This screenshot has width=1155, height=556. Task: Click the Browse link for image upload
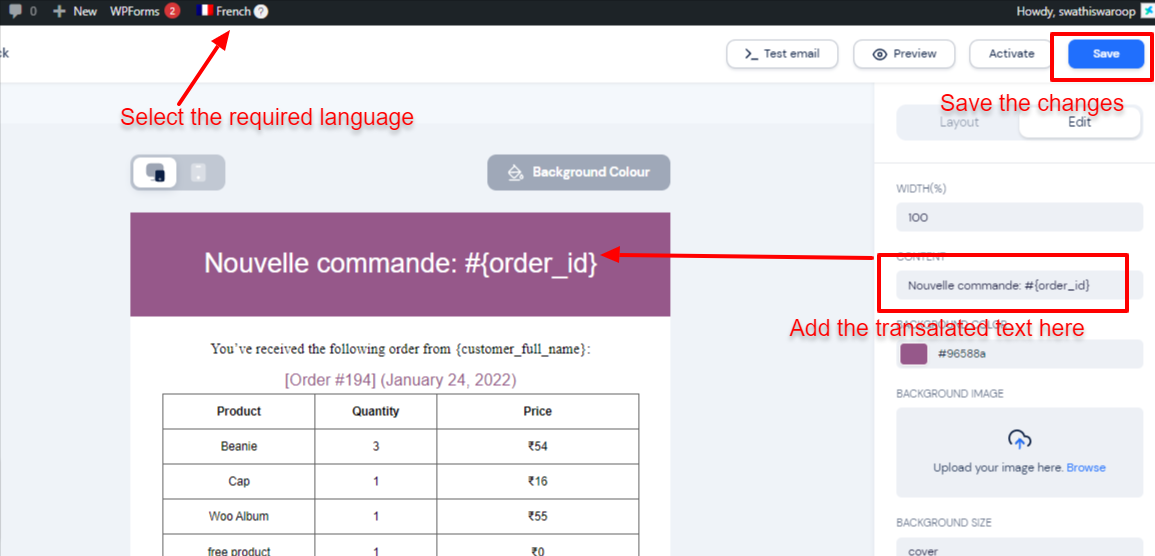(1086, 468)
